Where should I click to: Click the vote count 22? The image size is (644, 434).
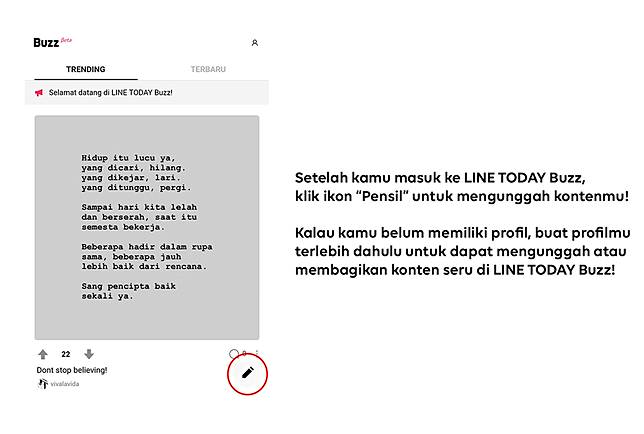(x=66, y=354)
